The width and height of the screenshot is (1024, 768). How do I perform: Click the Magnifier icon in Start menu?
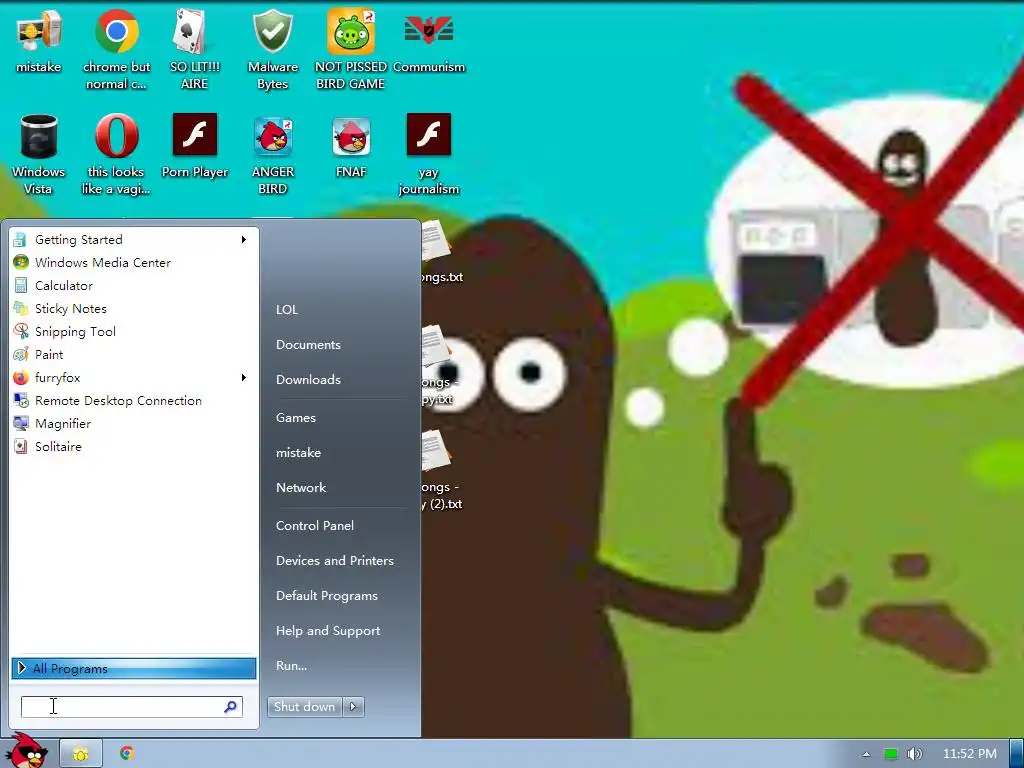(x=21, y=423)
